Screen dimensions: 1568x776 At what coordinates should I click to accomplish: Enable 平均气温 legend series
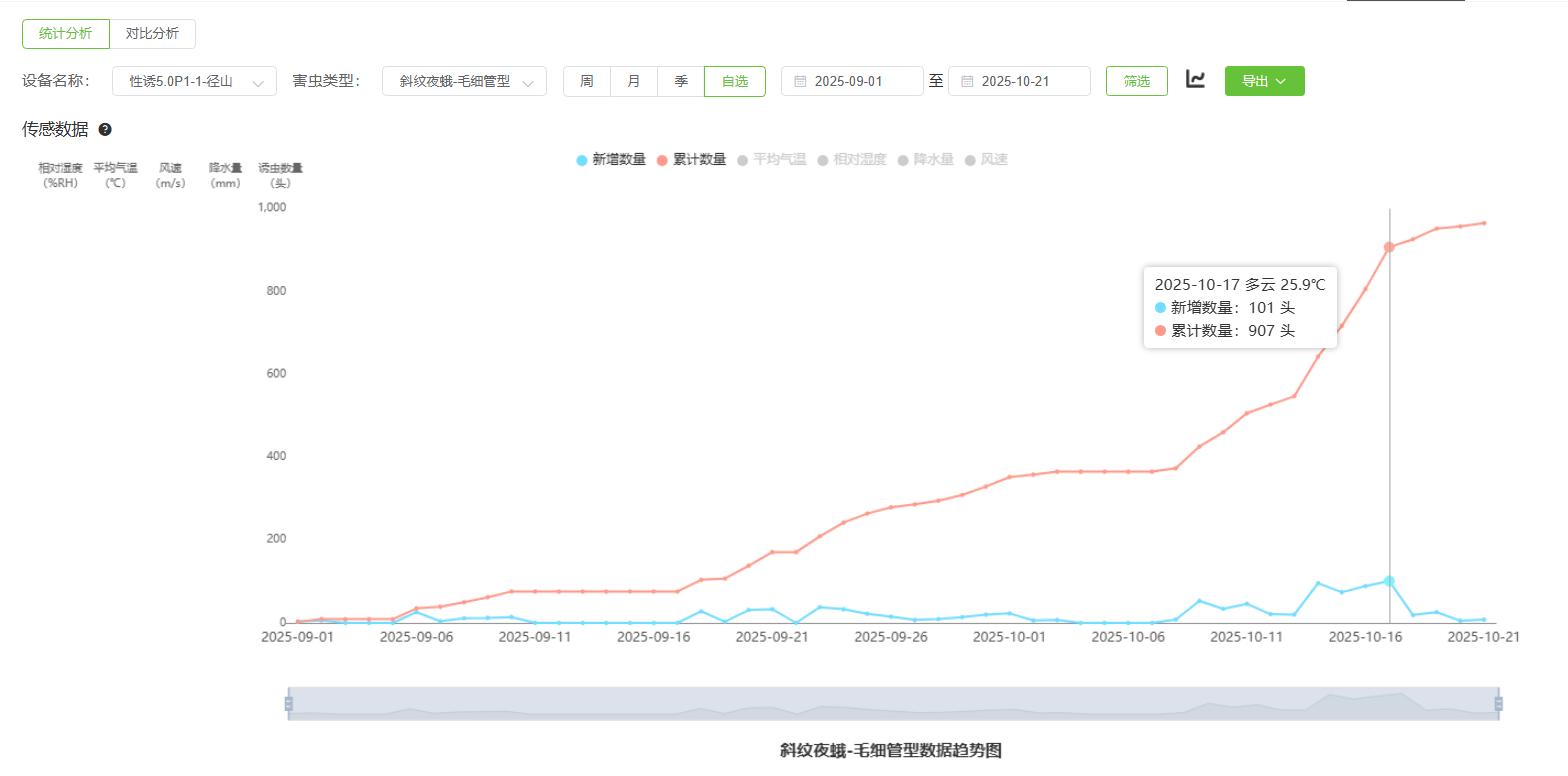[771, 160]
